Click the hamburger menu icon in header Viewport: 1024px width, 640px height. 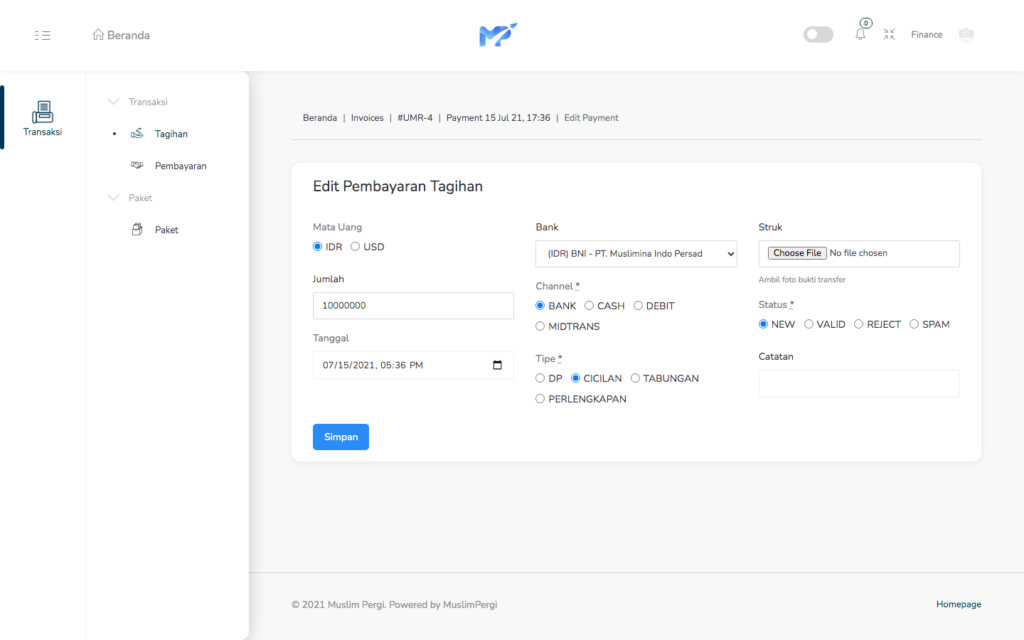tap(42, 35)
